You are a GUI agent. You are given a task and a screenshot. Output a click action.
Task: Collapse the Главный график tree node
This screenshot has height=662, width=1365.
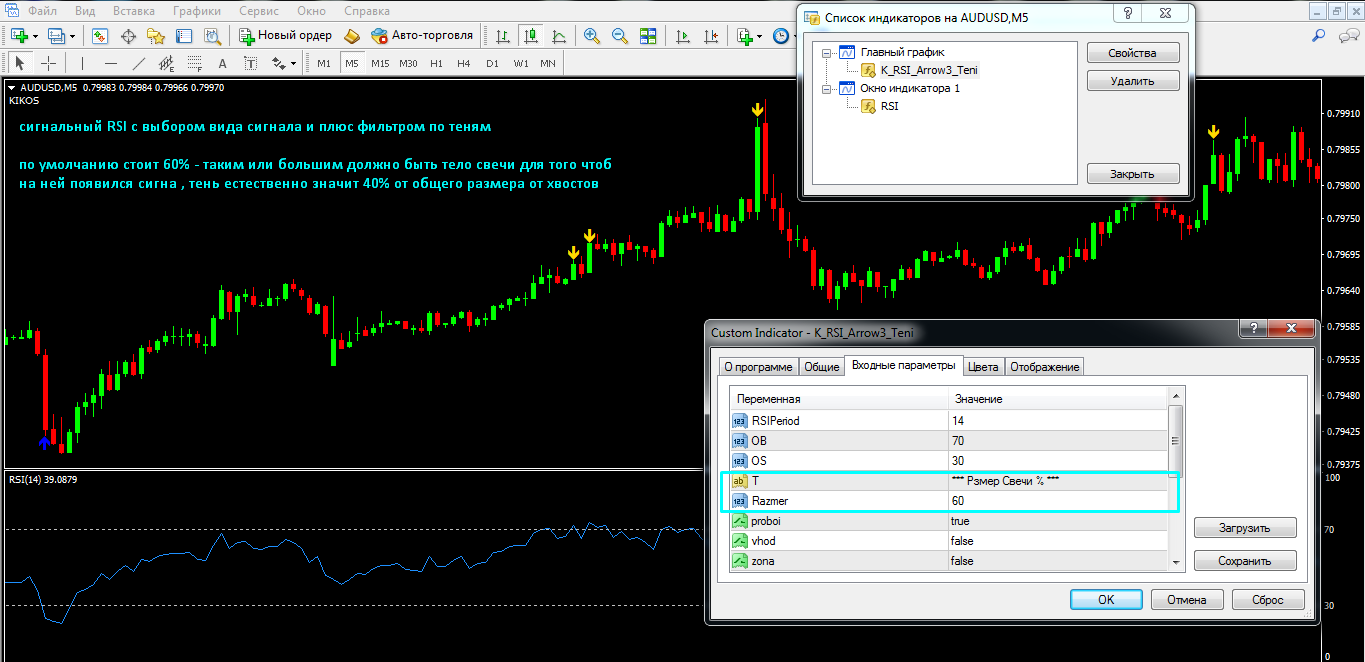(x=825, y=52)
